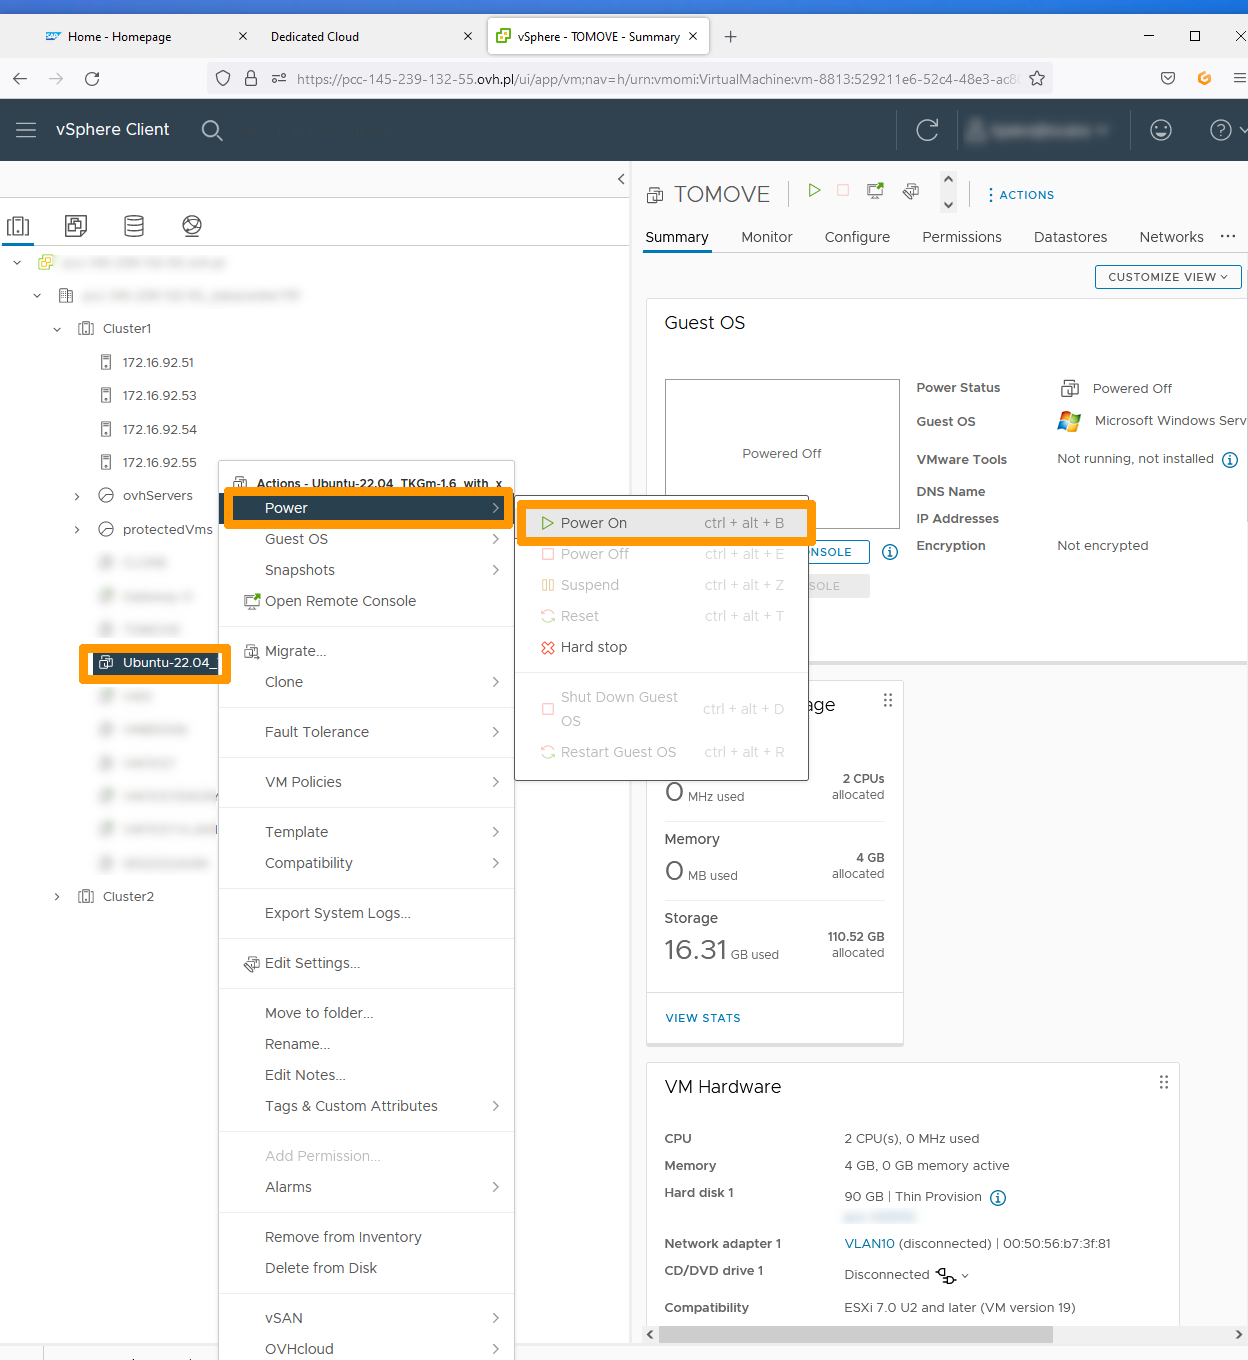Open Remote Console from the context menu

[366, 601]
